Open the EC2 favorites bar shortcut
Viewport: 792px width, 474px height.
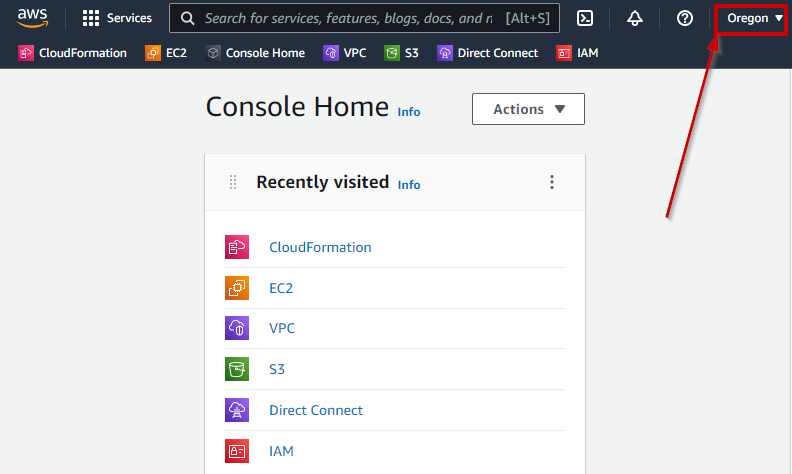coord(166,53)
